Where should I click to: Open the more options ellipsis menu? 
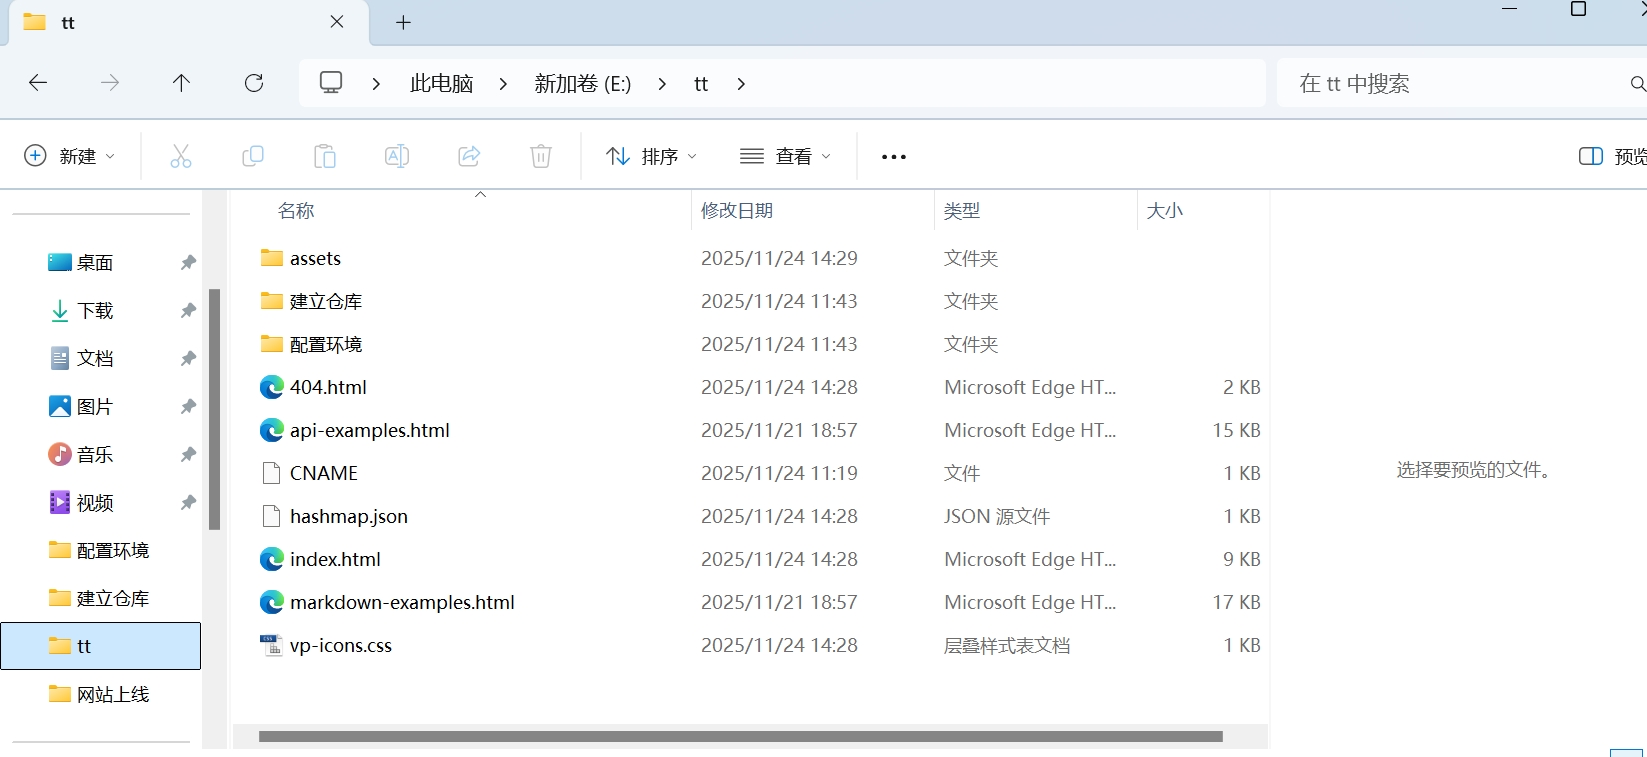(x=894, y=157)
